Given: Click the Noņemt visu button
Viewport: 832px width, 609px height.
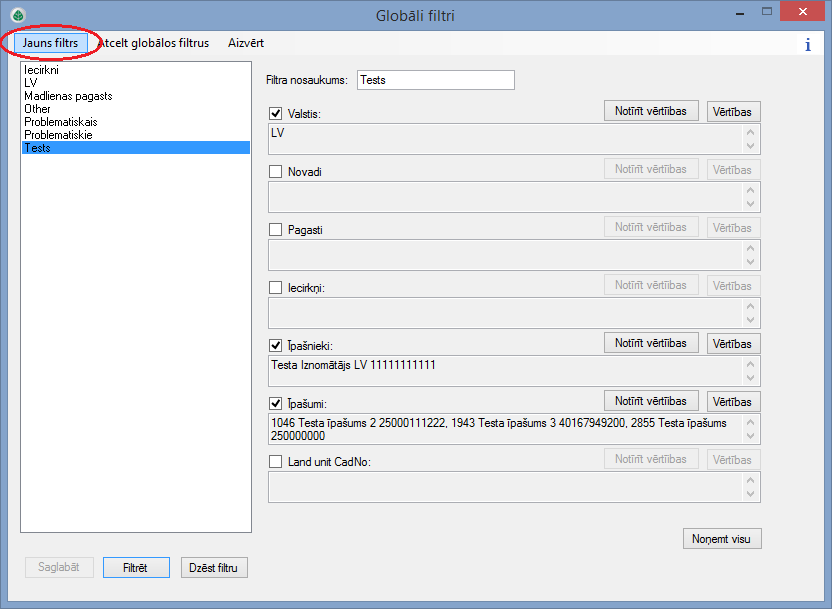Looking at the screenshot, I should 721,539.
